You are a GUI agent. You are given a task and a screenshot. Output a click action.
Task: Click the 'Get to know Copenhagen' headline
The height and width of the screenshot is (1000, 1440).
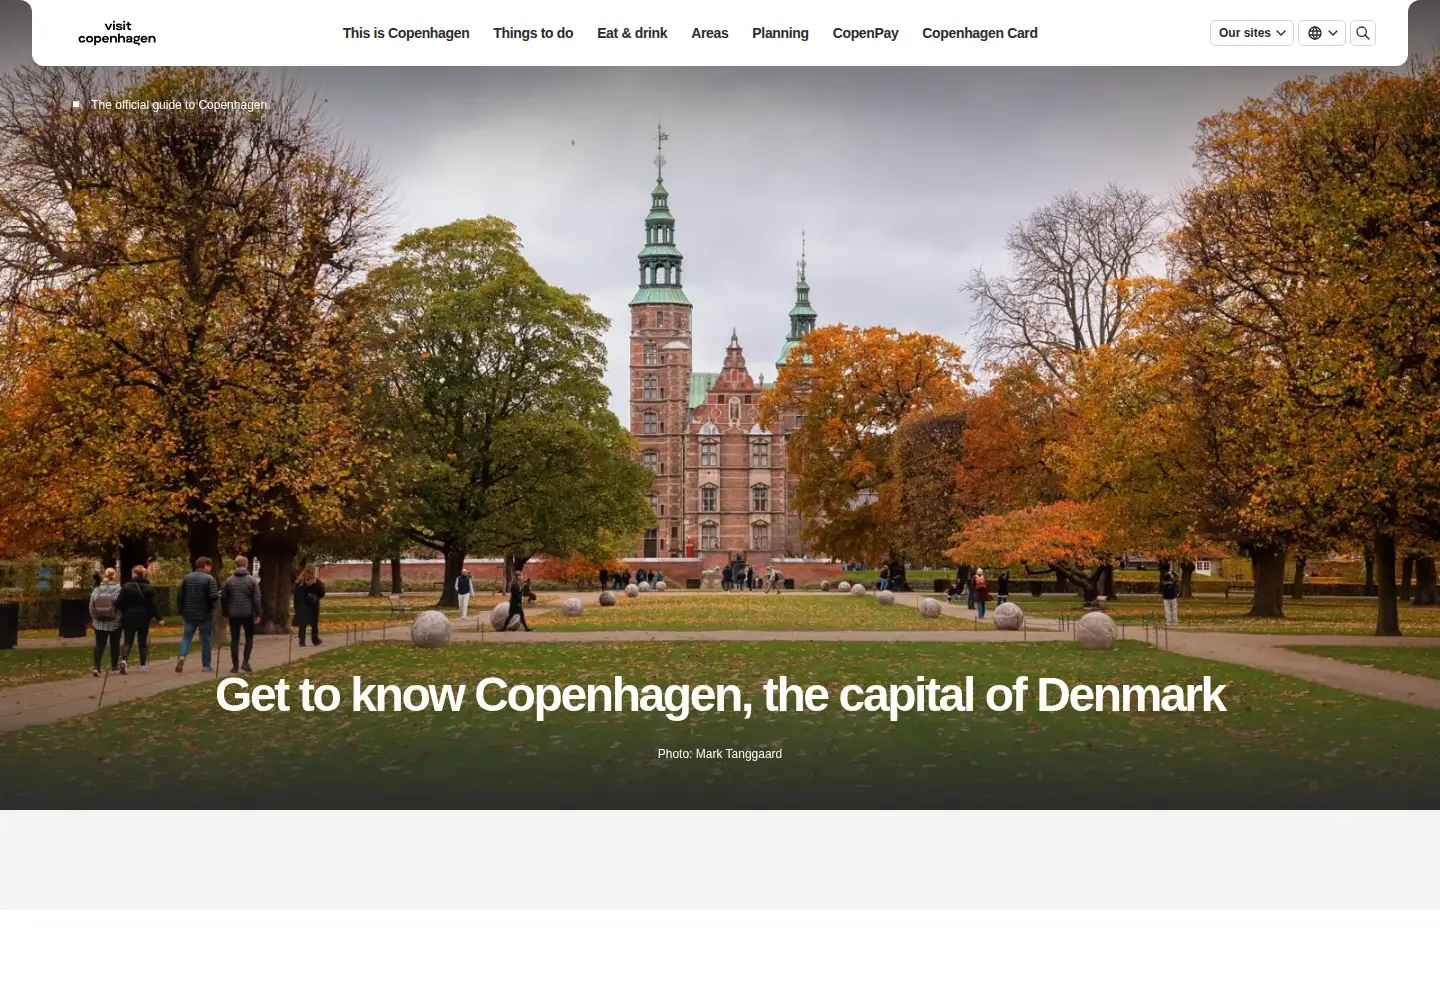(x=720, y=695)
